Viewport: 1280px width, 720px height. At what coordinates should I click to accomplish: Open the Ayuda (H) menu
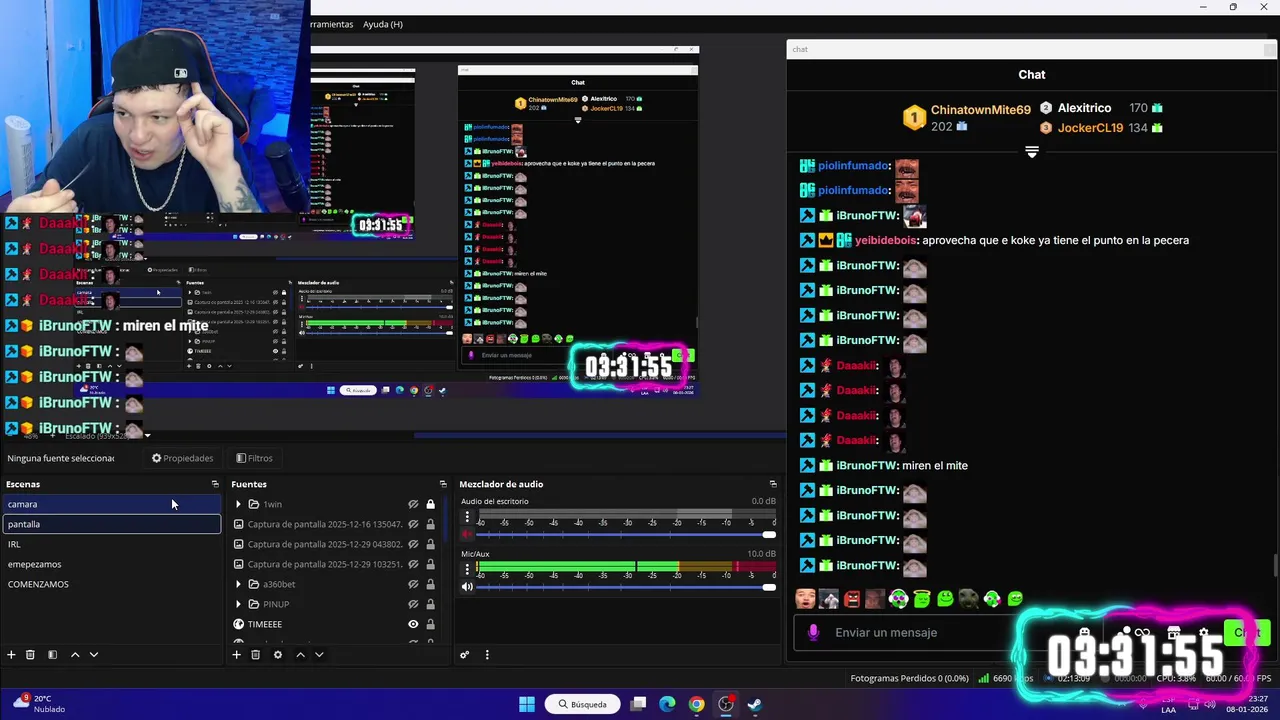(383, 24)
